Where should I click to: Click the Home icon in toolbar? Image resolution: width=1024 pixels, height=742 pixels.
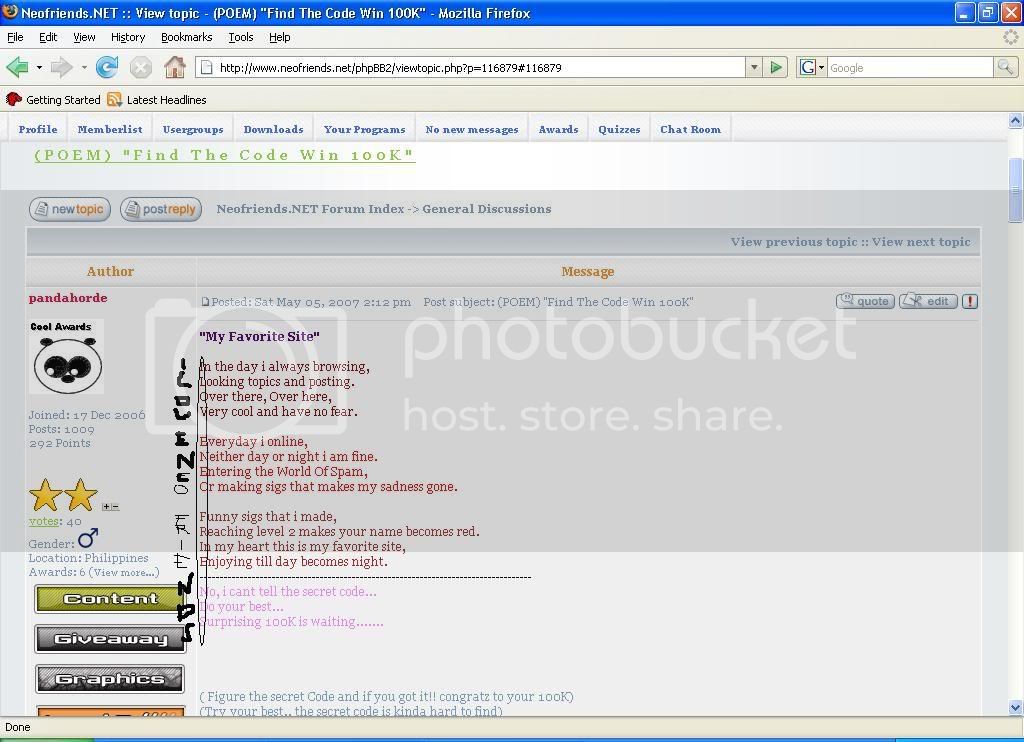click(175, 68)
